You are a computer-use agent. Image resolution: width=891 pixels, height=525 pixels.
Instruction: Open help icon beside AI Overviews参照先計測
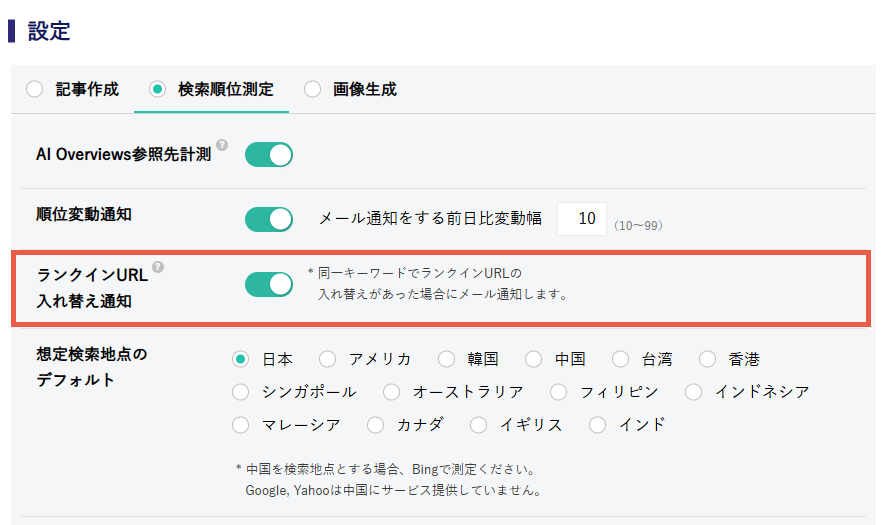(x=222, y=145)
